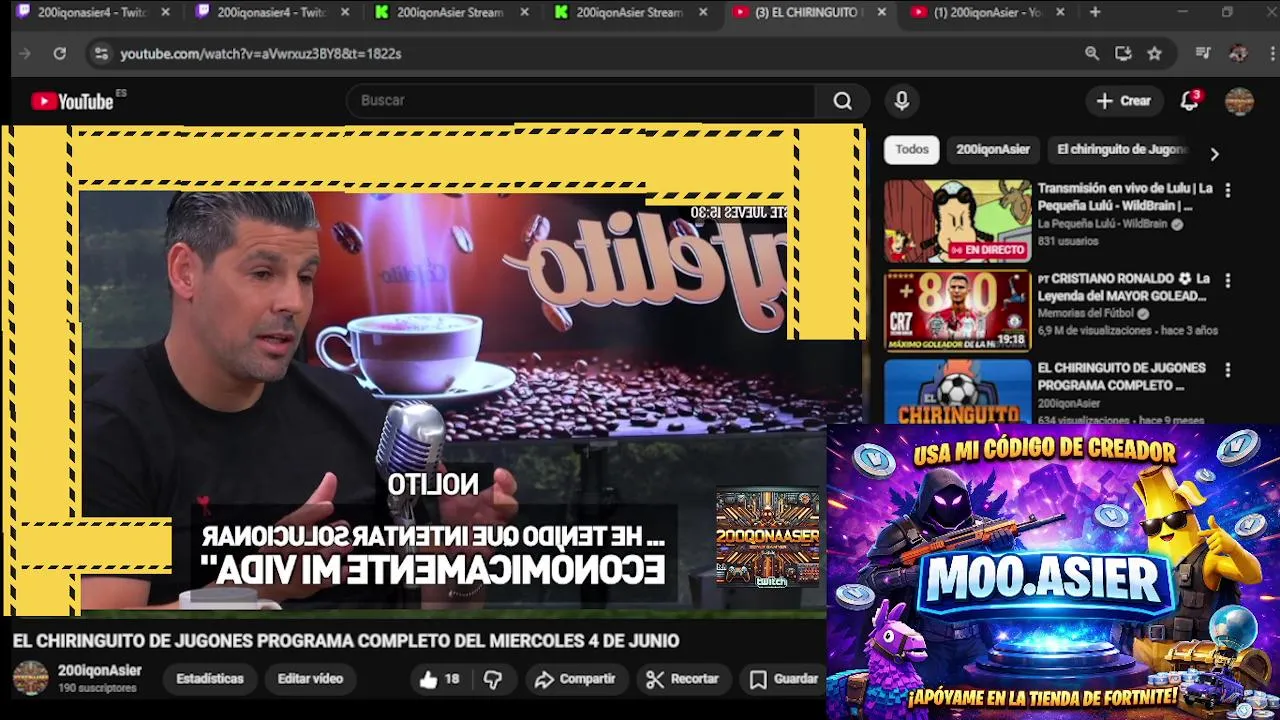This screenshot has height=720, width=1280.
Task: Close the first 200iqonAsier Stream tab
Action: click(524, 12)
